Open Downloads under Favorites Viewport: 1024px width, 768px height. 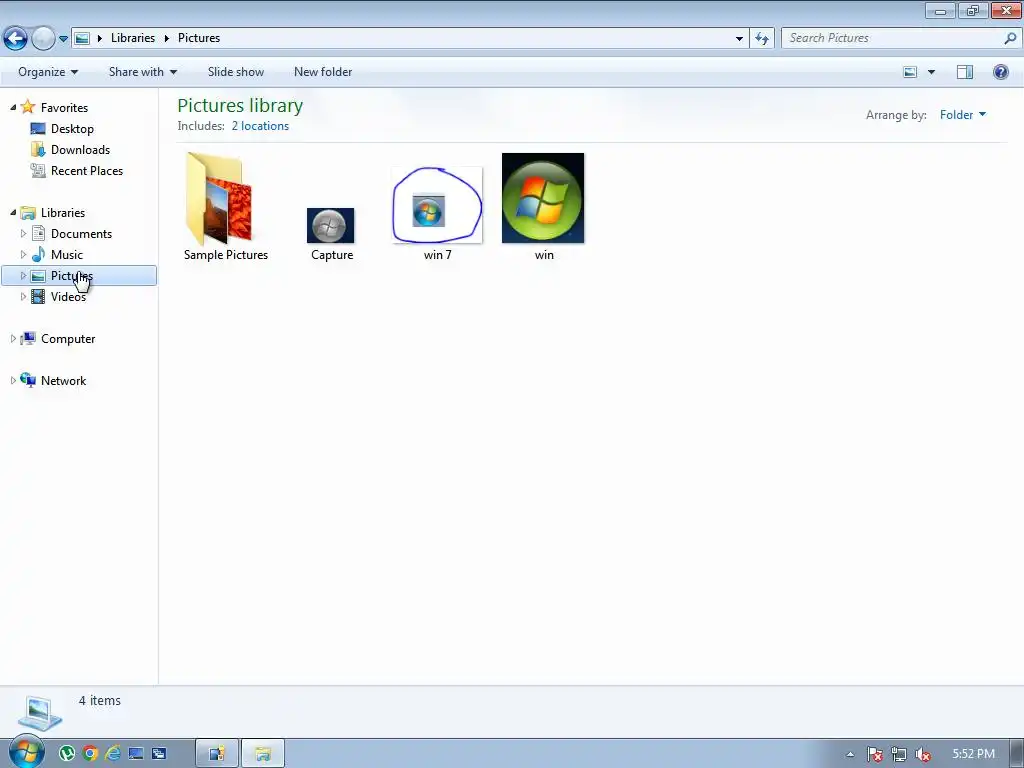80,150
